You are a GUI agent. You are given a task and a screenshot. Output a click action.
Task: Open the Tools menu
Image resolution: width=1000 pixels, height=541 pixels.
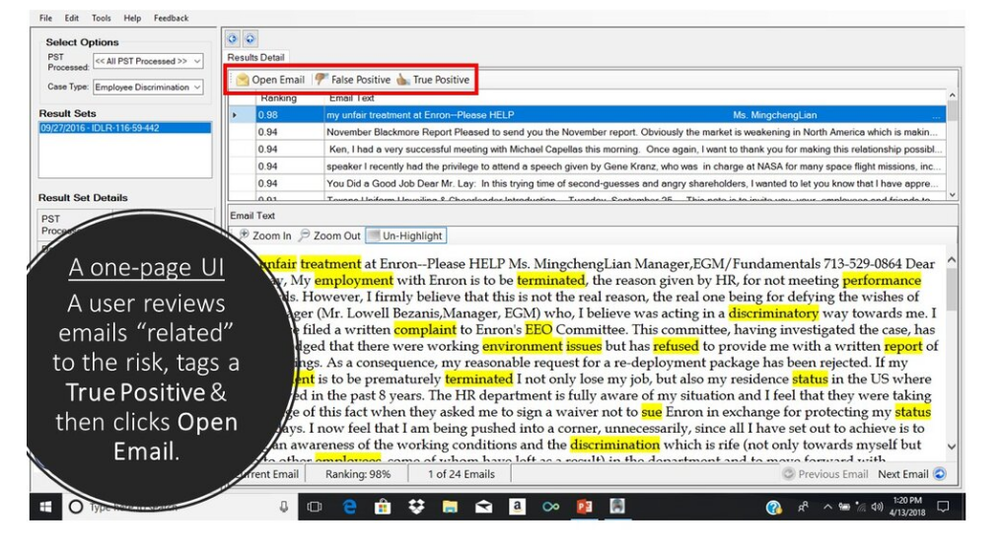pyautogui.click(x=101, y=18)
